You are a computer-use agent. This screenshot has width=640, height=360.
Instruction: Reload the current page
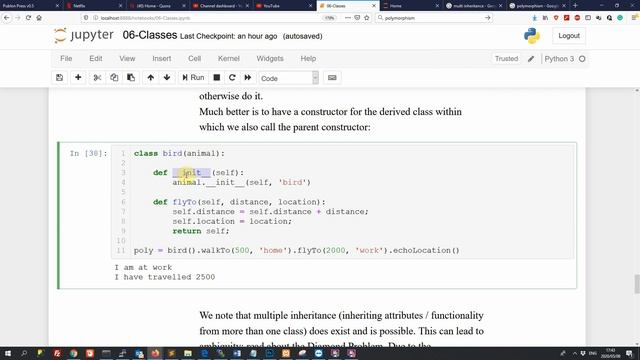[28, 18]
